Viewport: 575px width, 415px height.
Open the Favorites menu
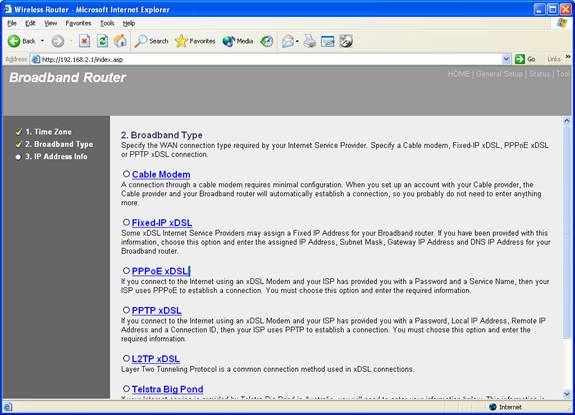pyautogui.click(x=78, y=23)
